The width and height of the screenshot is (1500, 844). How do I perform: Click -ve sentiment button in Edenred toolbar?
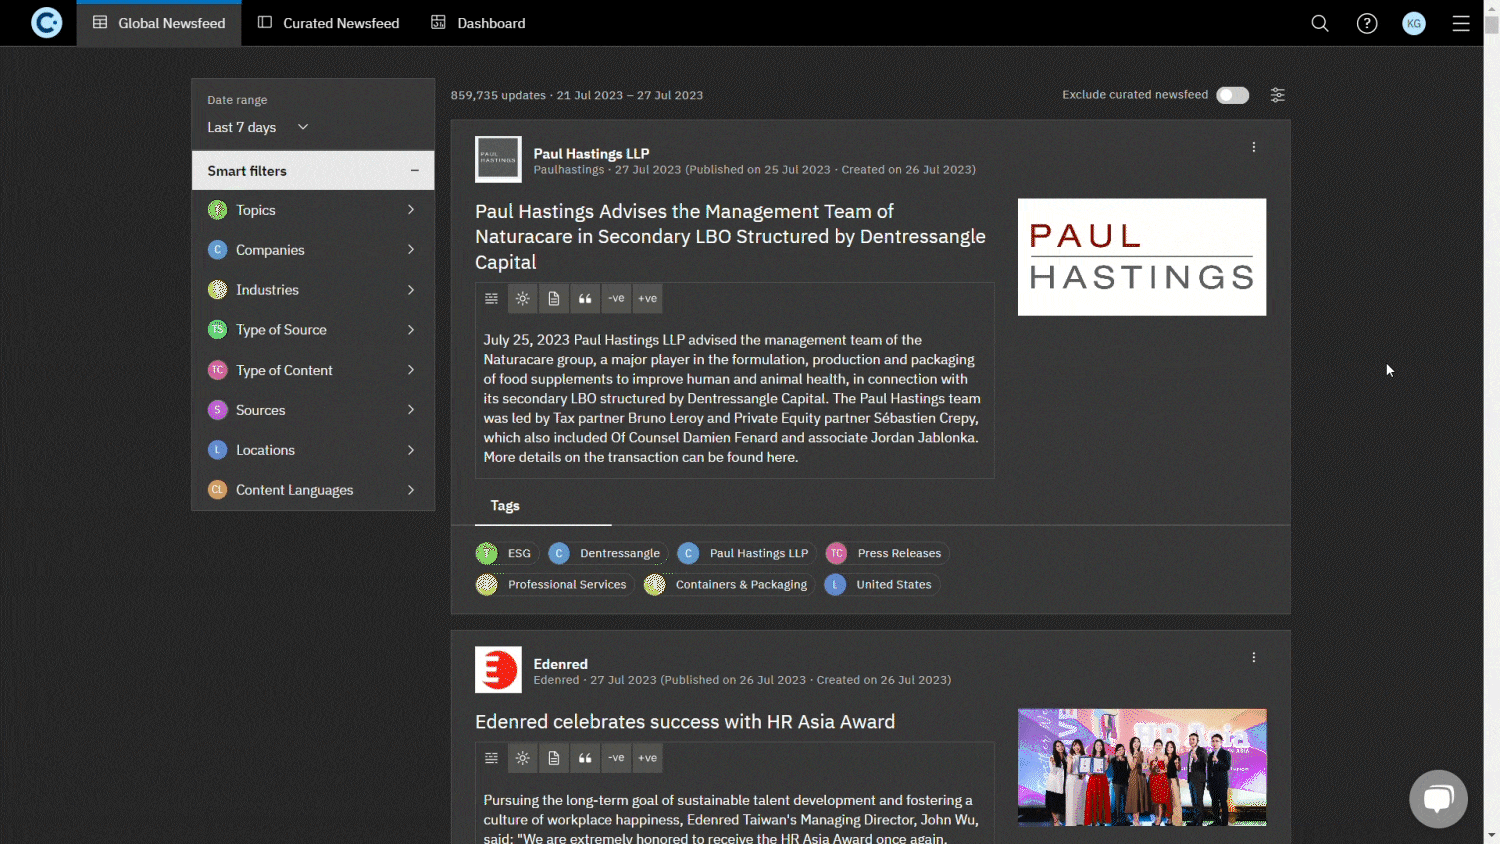[x=616, y=758]
